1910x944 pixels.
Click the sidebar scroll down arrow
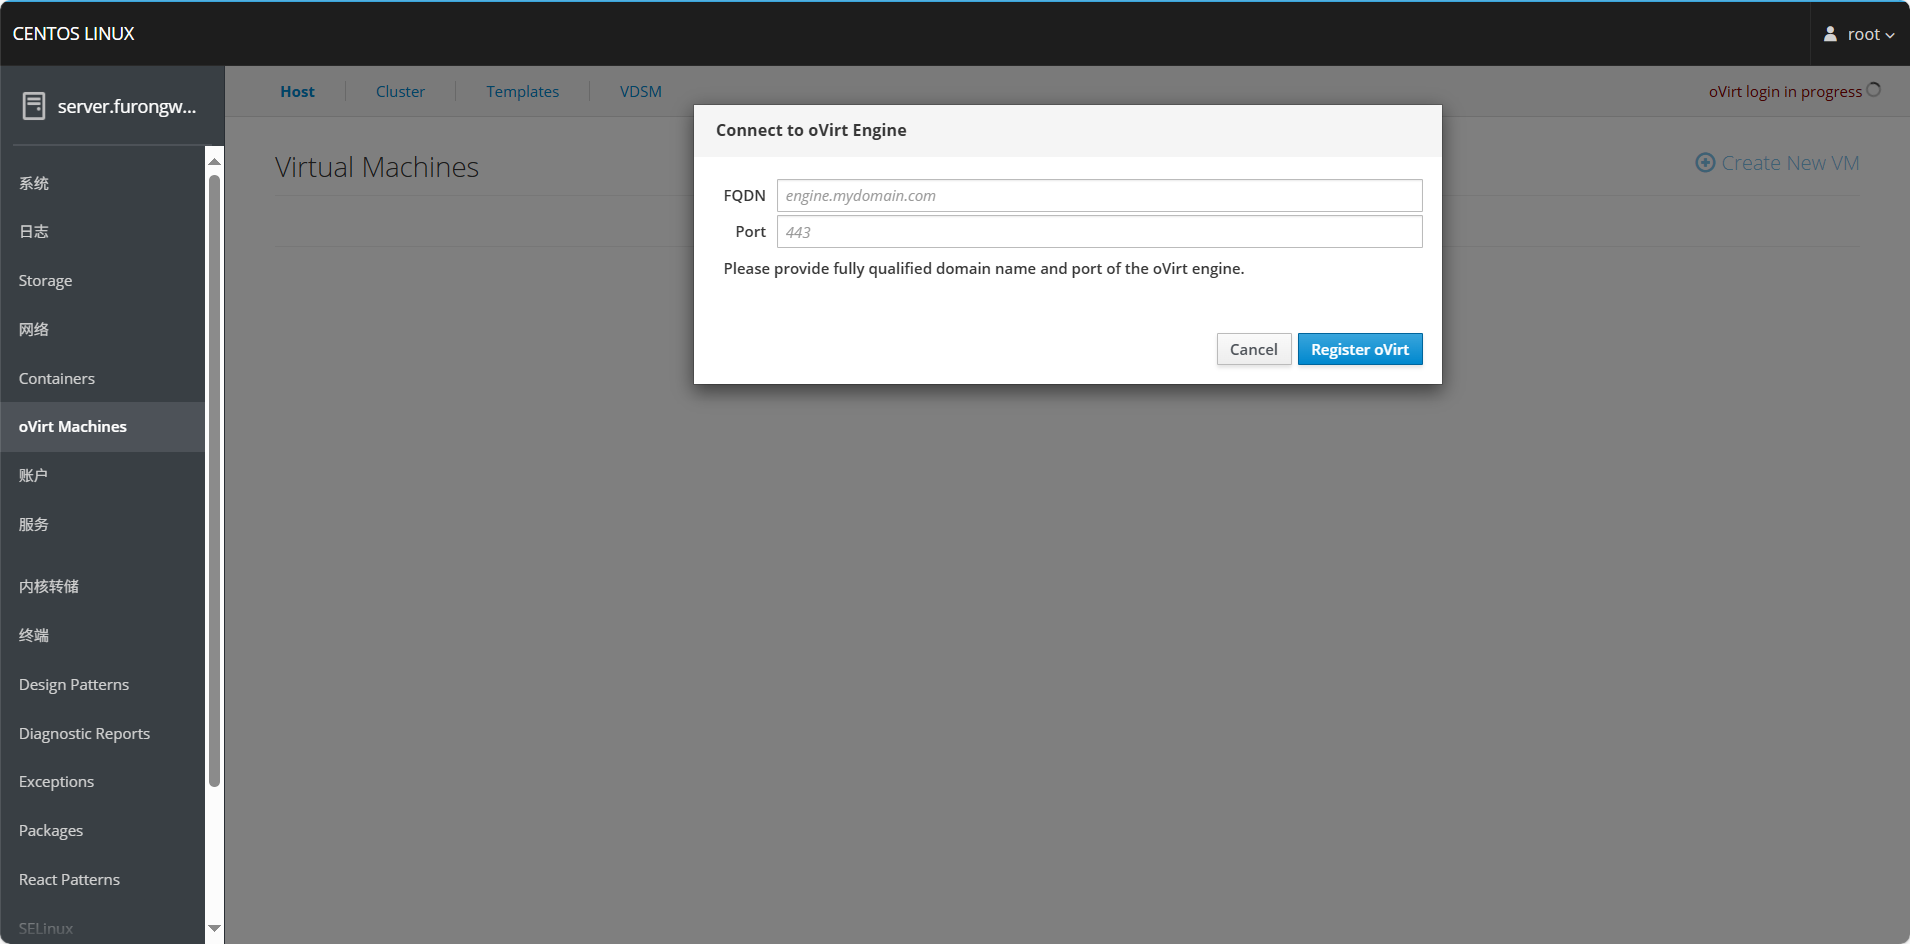tap(214, 929)
